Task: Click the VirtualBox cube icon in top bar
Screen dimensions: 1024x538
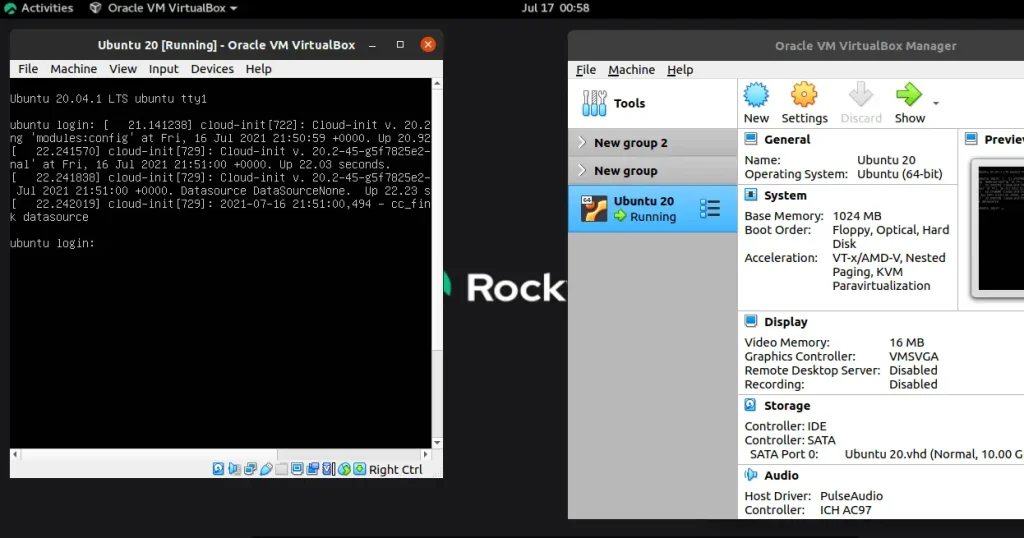Action: (95, 8)
